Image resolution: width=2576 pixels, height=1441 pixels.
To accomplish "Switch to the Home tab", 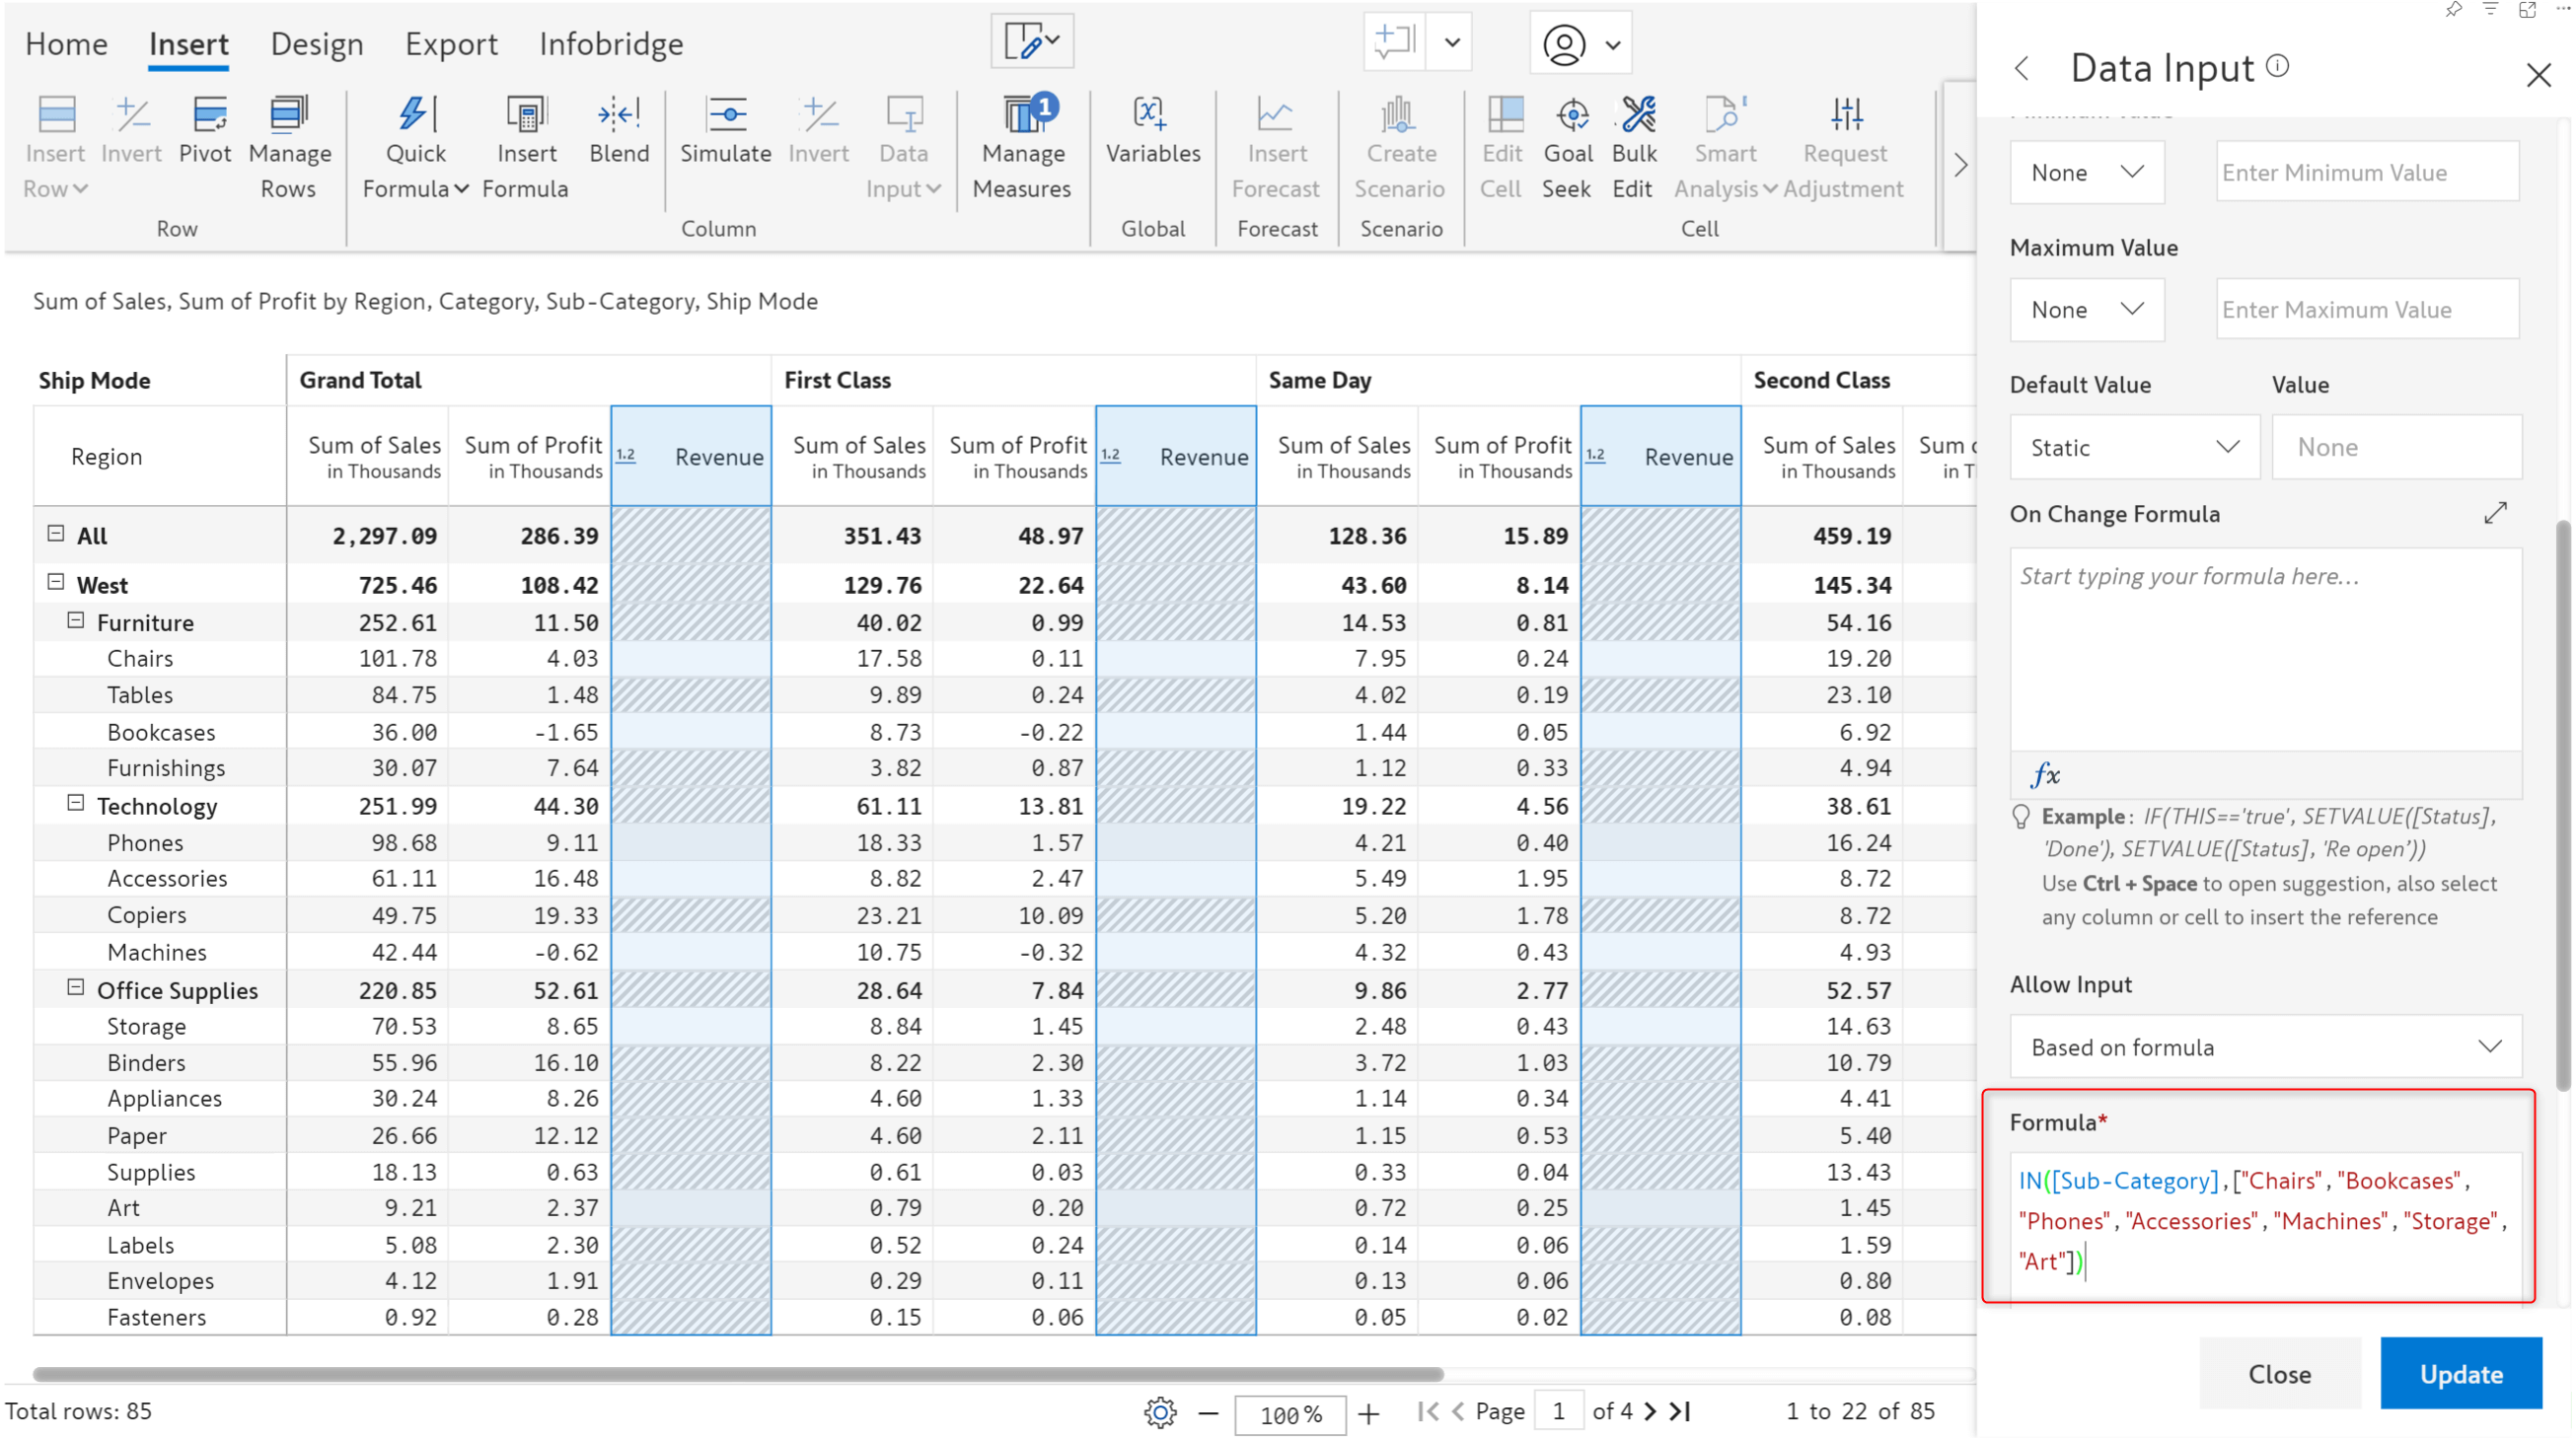I will pos(66,44).
